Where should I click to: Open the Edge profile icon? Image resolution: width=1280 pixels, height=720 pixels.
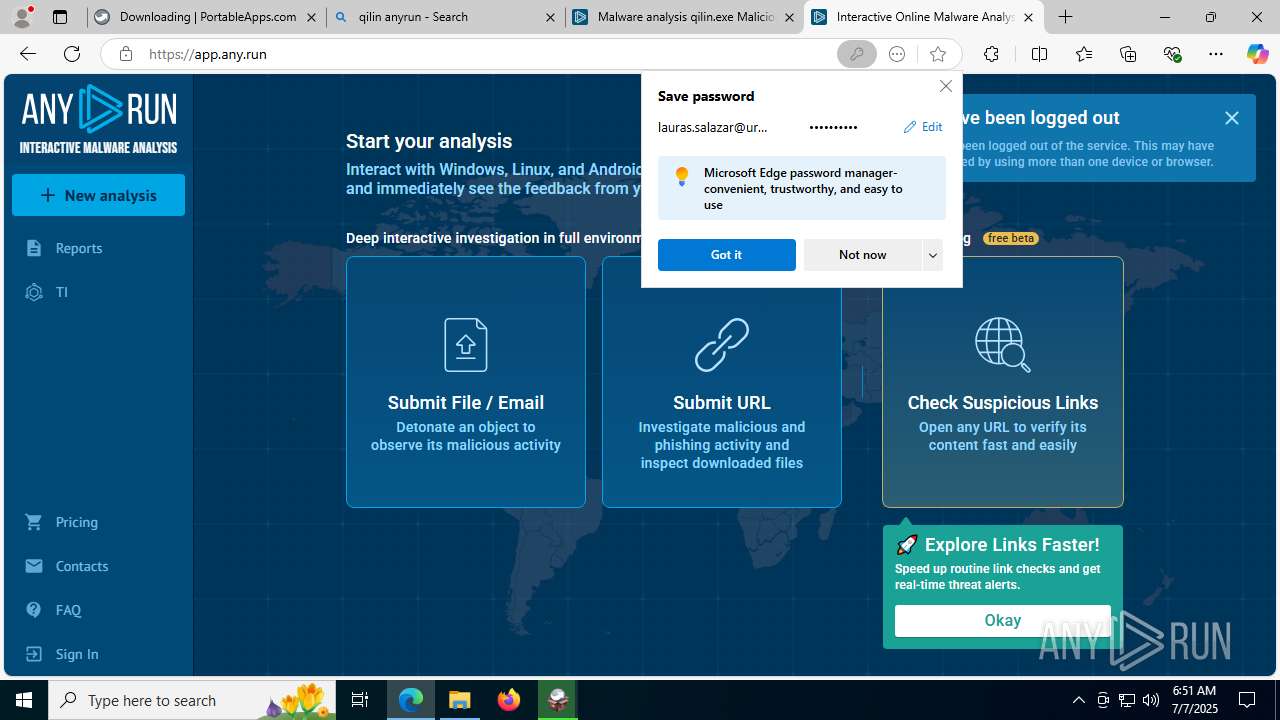tap(22, 17)
